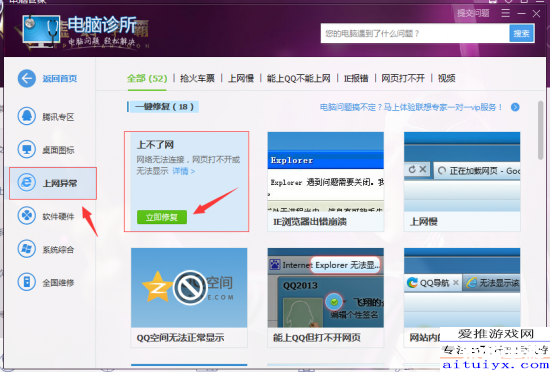The image size is (550, 372).
Task: Open 提交问题 in the title bar
Action: point(473,13)
